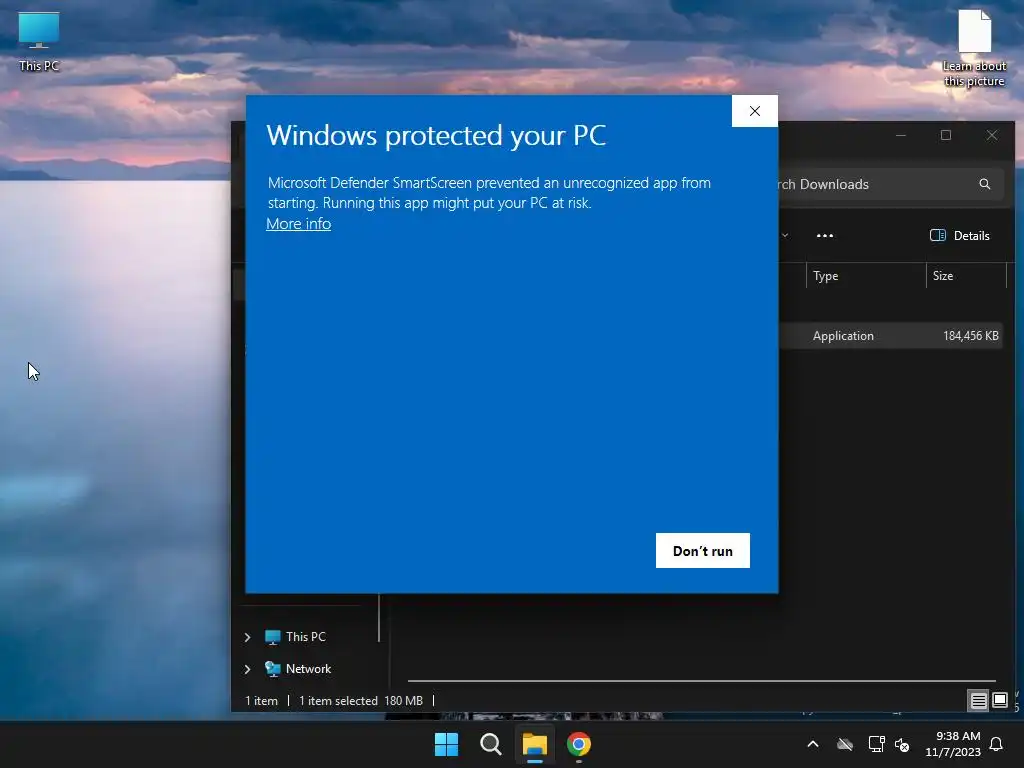Screen dimensions: 1024x768
Task: Close the SmartScreen dialog with X
Action: pos(755,111)
